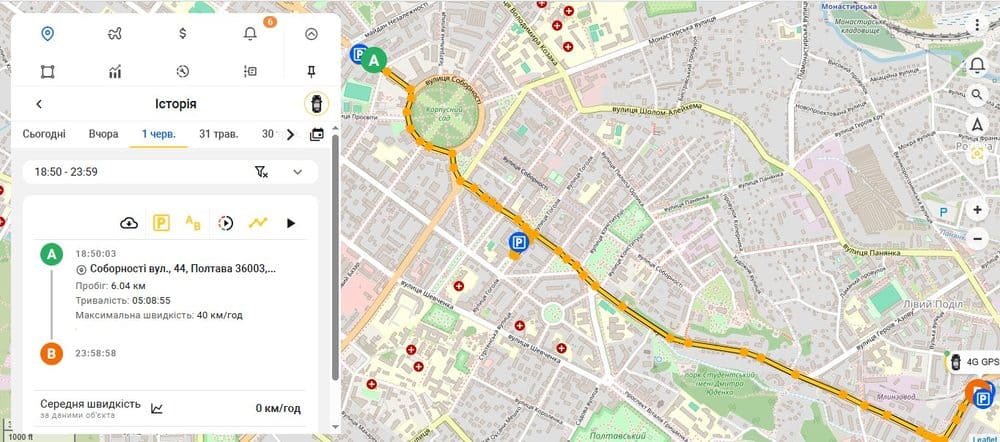This screenshot has height=442, width=1000.
Task: Collapse the panel with the circled up arrow
Action: (311, 34)
